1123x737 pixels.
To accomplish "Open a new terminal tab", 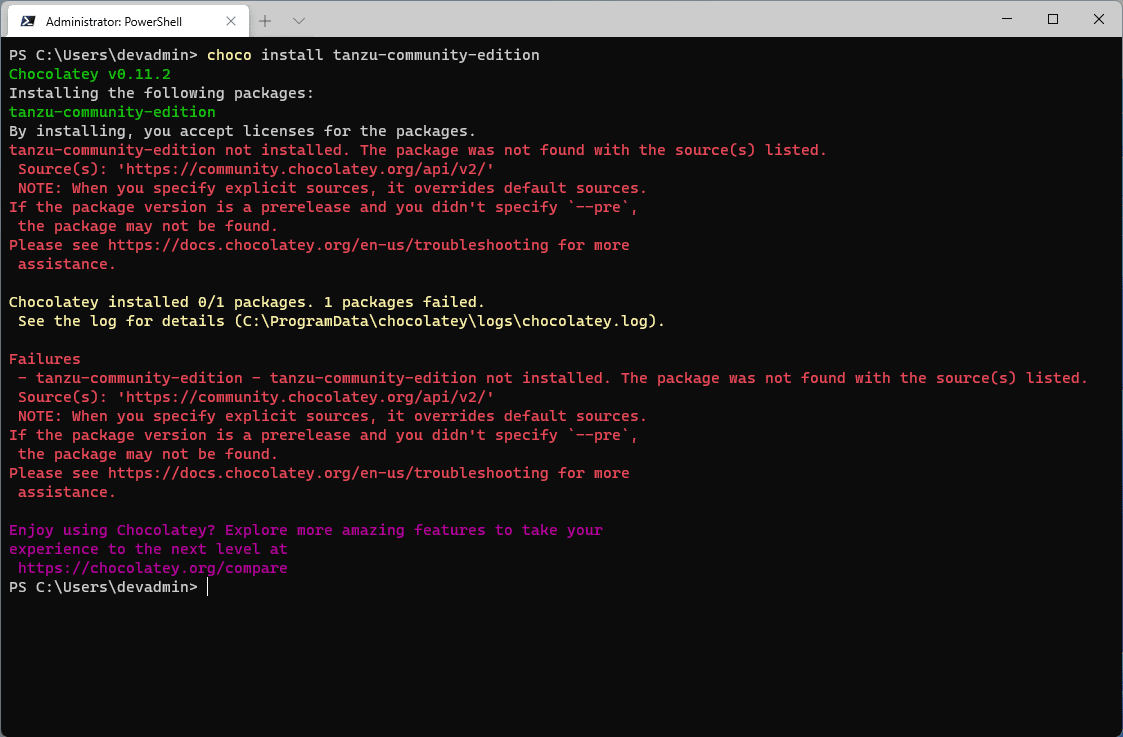I will tap(265, 20).
